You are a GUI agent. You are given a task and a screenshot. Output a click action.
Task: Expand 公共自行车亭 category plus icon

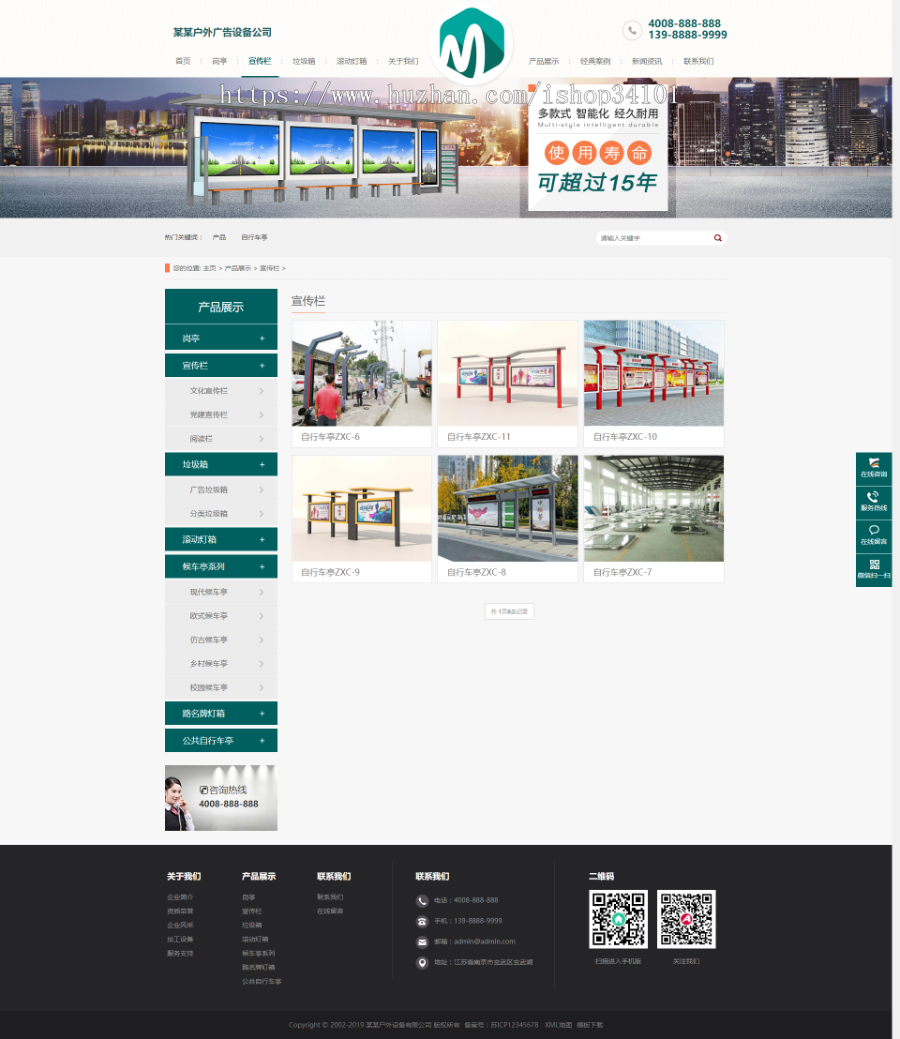coord(262,741)
